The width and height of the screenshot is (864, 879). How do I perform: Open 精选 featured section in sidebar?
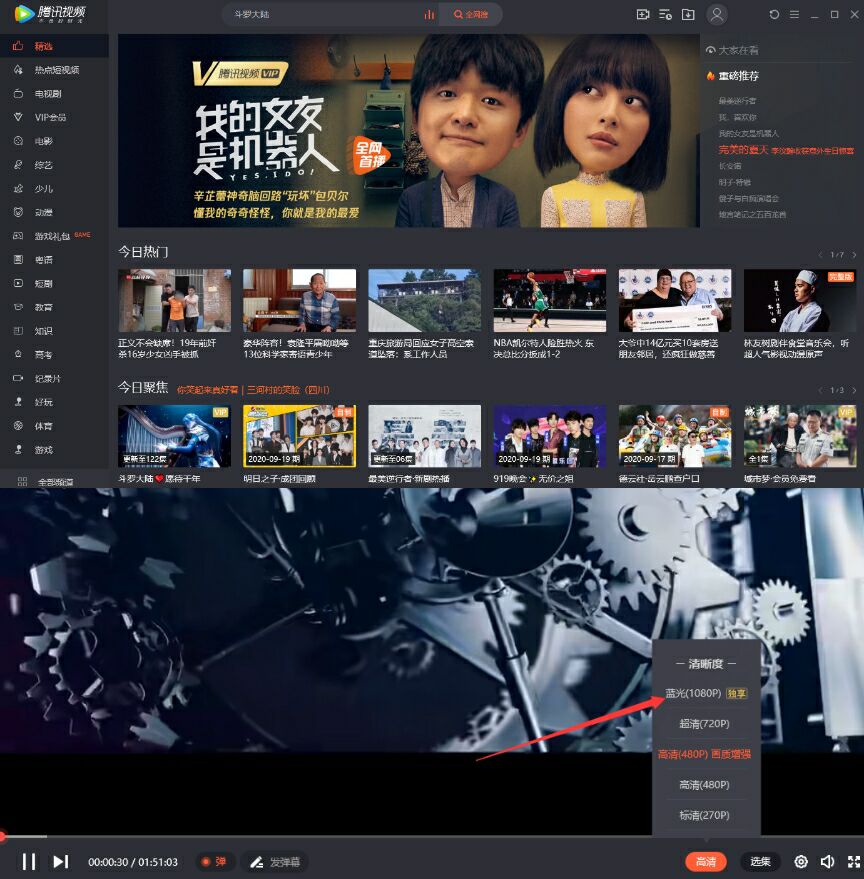54,46
